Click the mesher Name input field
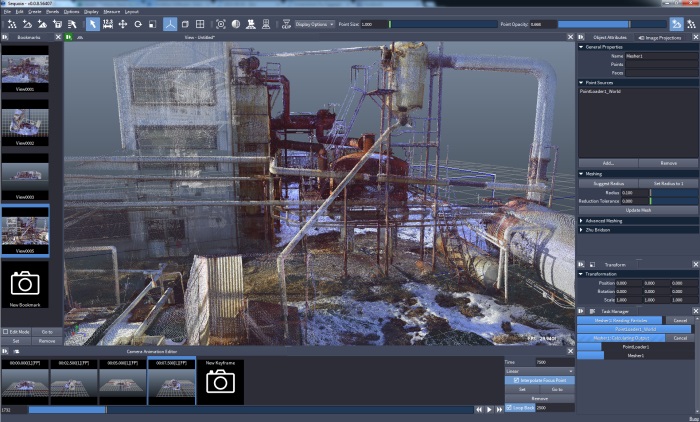This screenshot has height=422, width=700. click(x=661, y=56)
